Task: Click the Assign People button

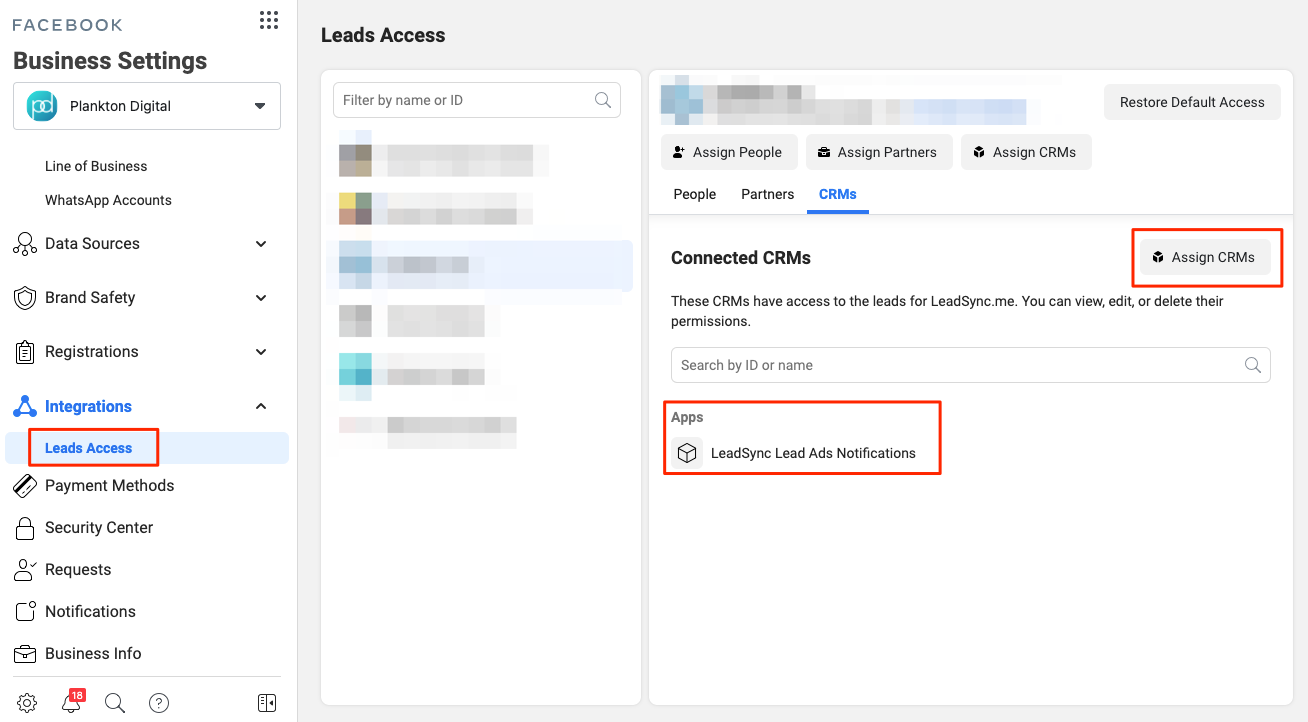Action: tap(728, 152)
